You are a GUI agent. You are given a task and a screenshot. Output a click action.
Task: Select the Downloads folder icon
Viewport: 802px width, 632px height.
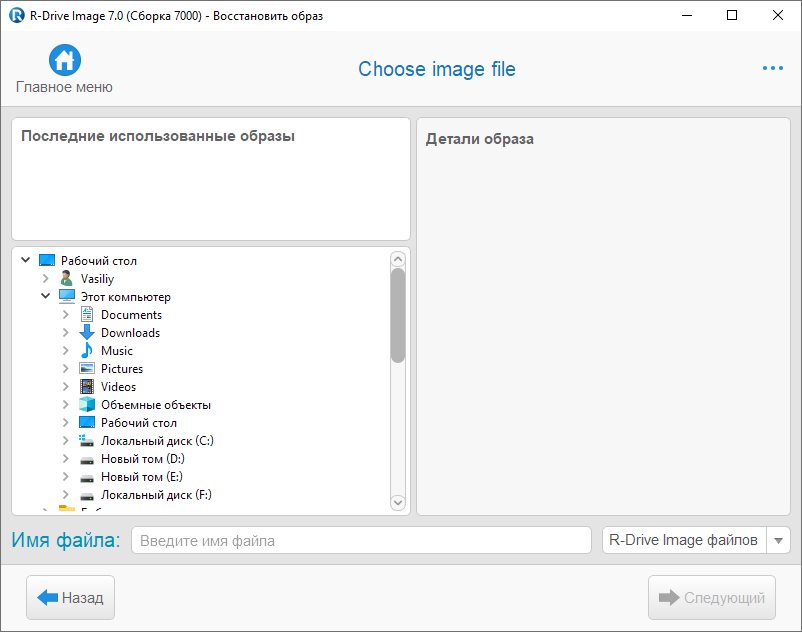pyautogui.click(x=87, y=332)
